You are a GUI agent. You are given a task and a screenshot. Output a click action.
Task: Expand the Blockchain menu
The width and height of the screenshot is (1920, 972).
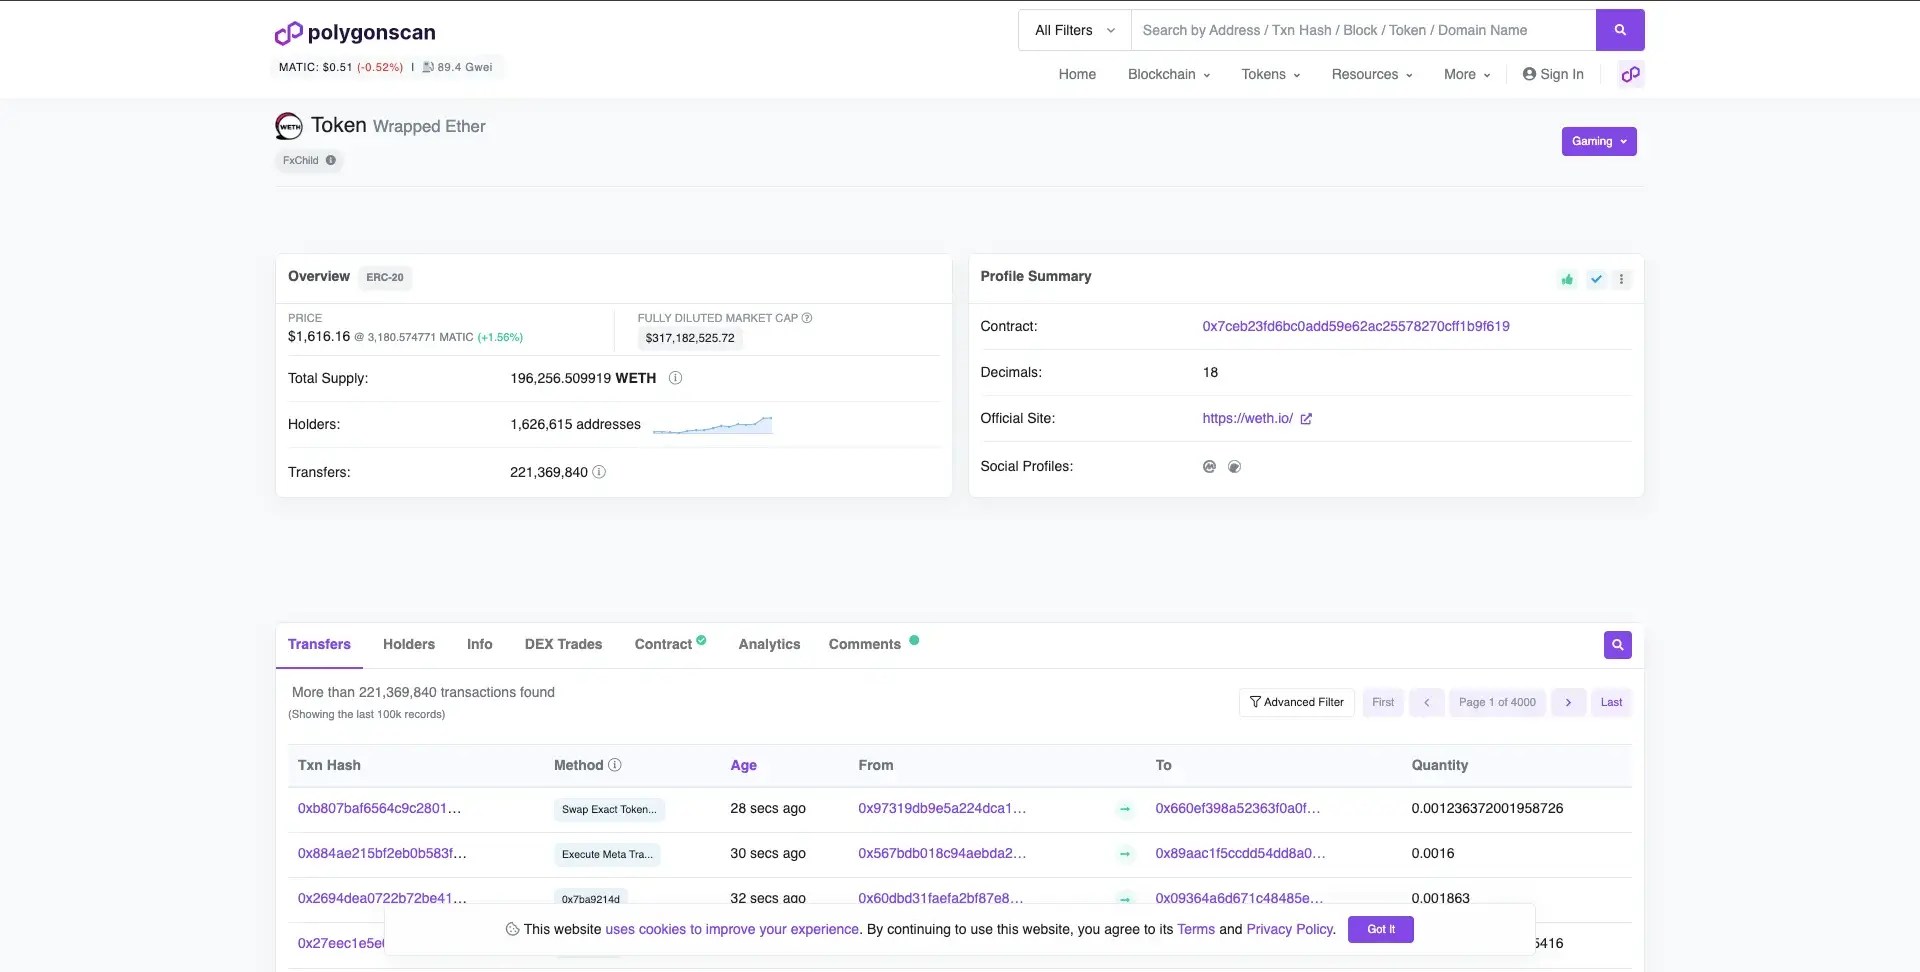(x=1169, y=74)
